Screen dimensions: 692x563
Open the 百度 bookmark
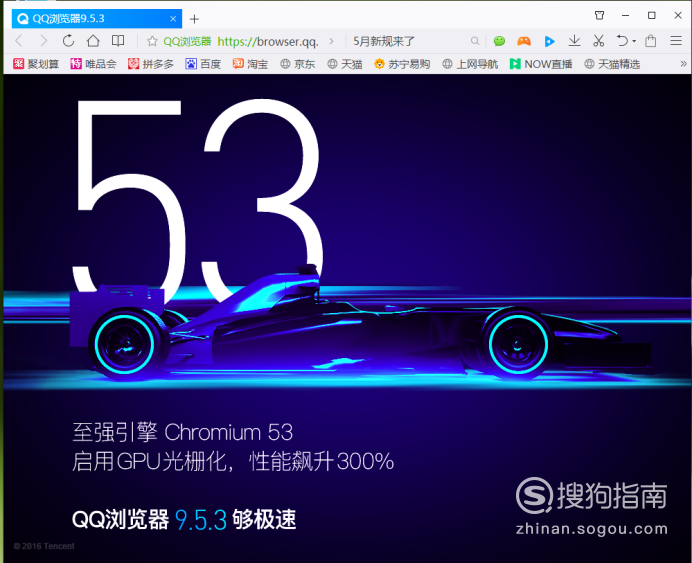[x=203, y=64]
